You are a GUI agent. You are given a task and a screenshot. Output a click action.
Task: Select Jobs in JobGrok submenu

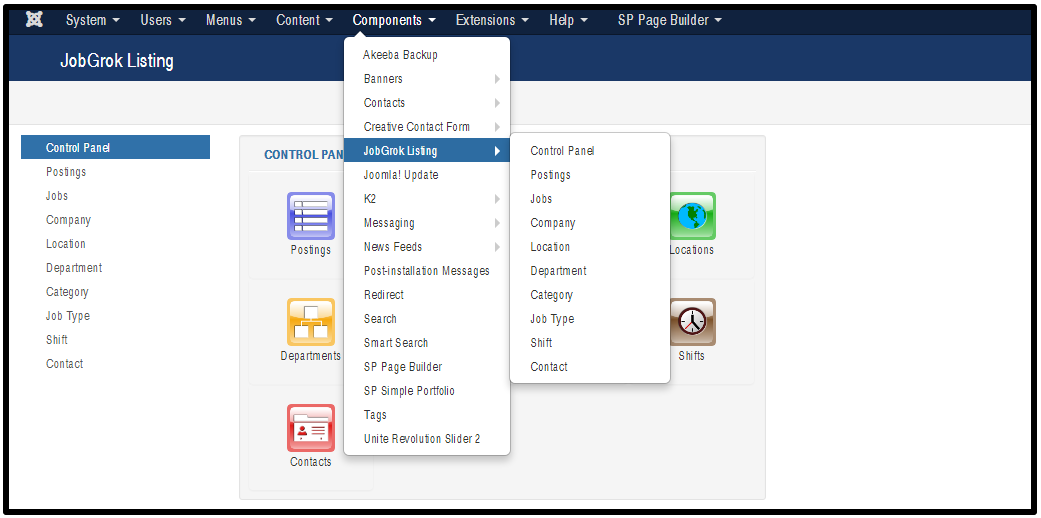590,199
